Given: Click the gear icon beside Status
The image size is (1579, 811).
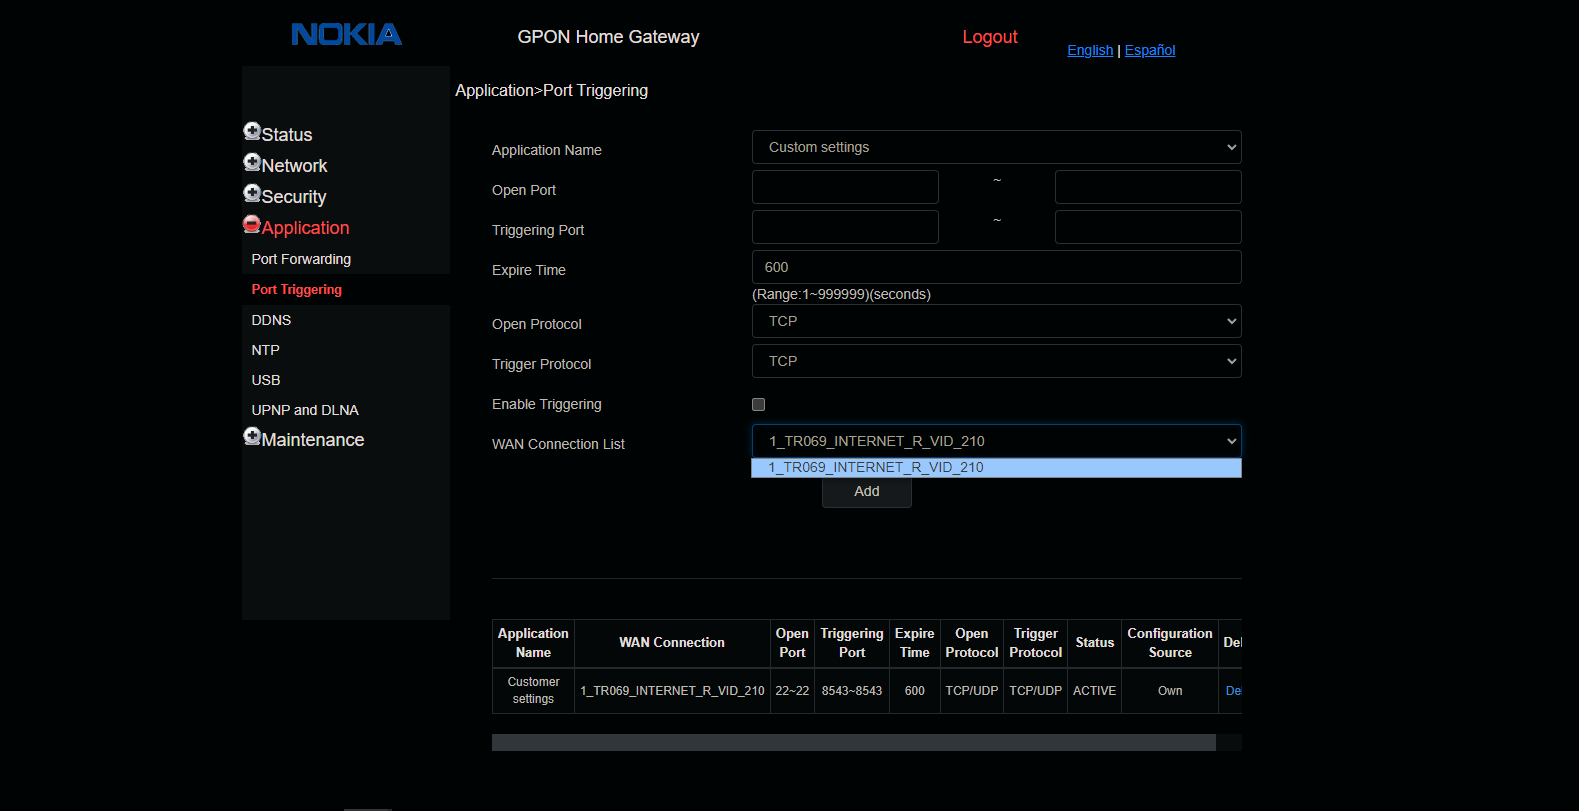Looking at the screenshot, I should [x=252, y=131].
